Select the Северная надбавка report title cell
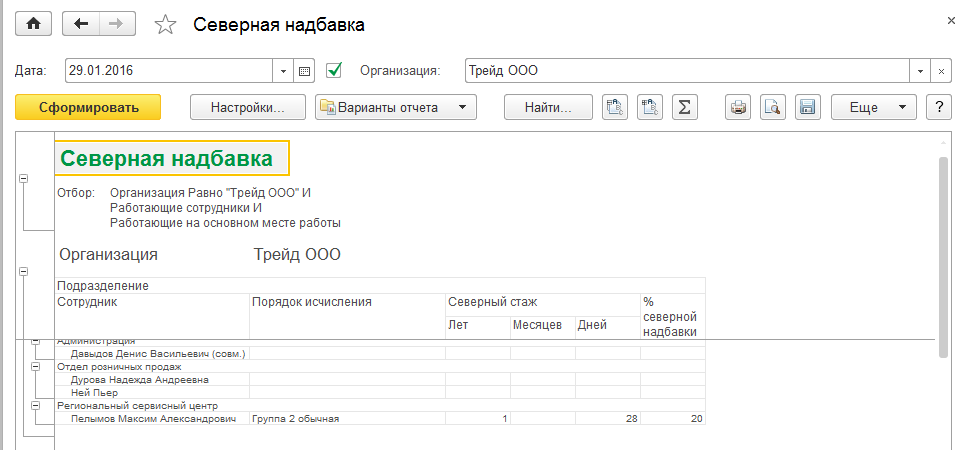 pyautogui.click(x=172, y=159)
